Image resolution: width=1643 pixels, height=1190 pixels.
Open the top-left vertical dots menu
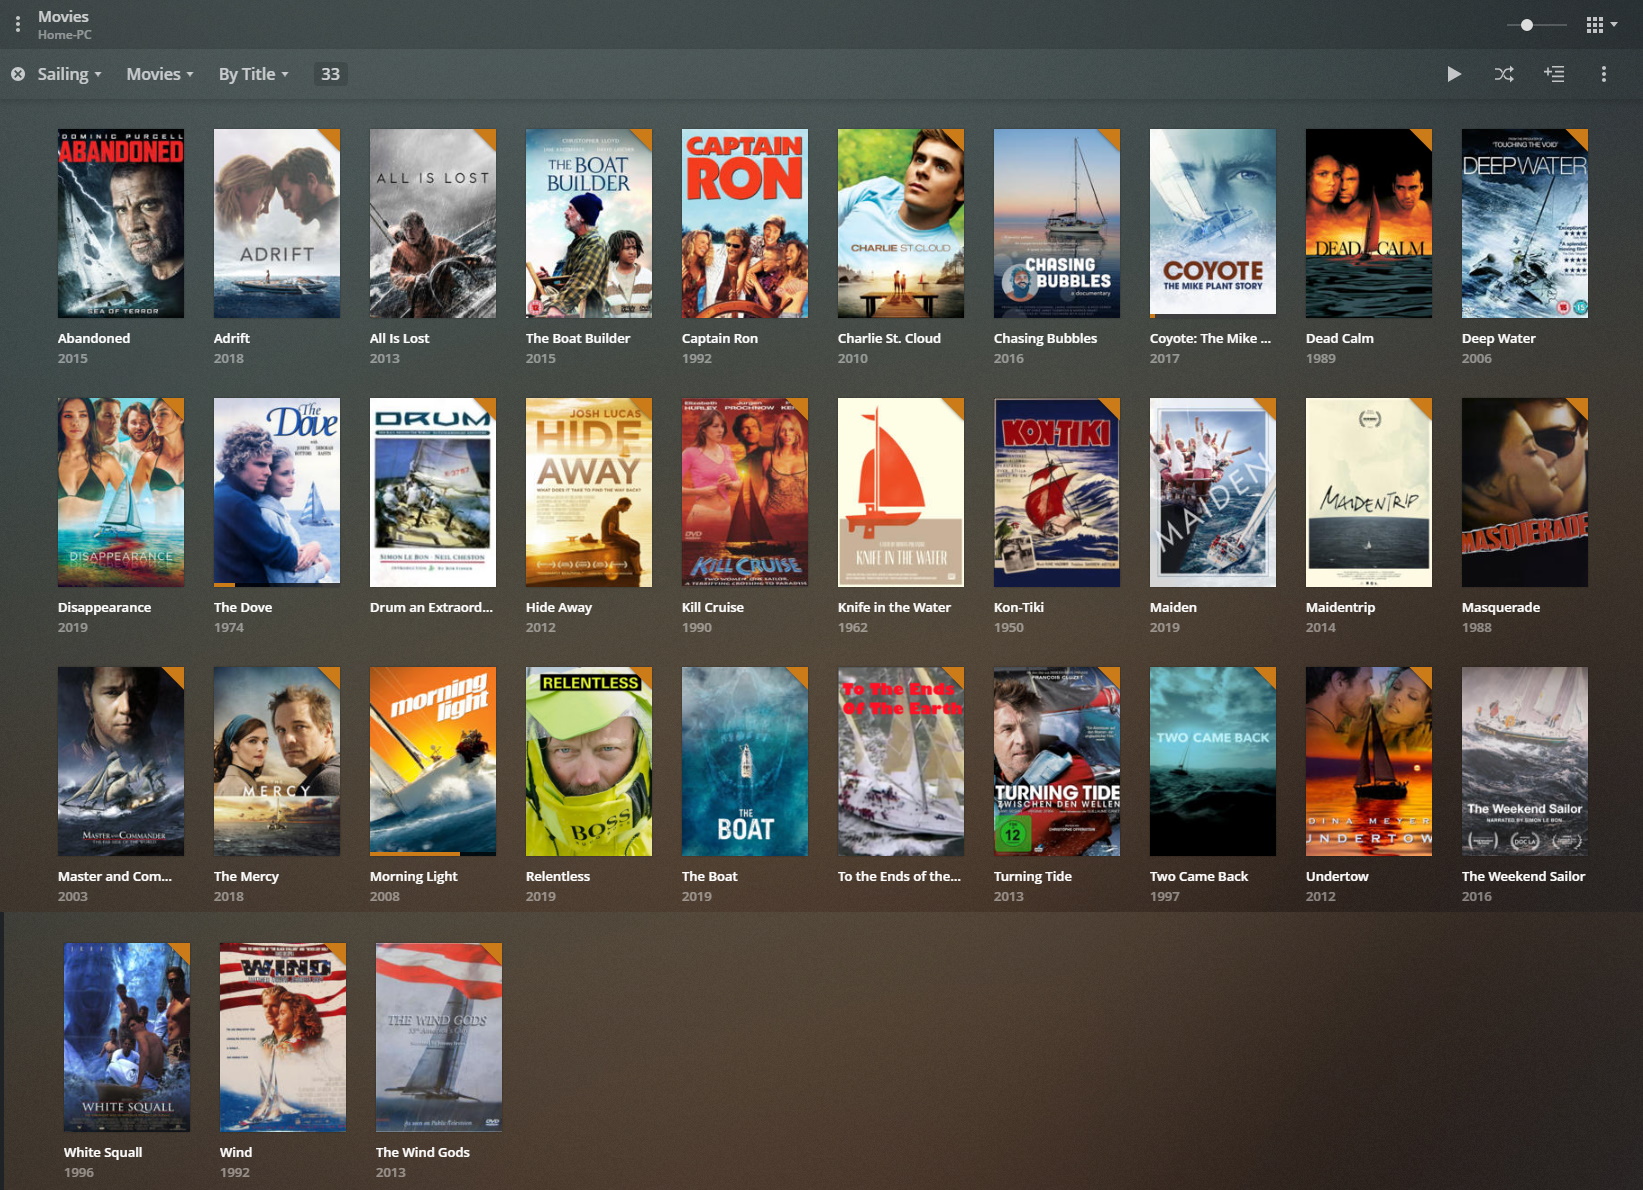pyautogui.click(x=18, y=24)
